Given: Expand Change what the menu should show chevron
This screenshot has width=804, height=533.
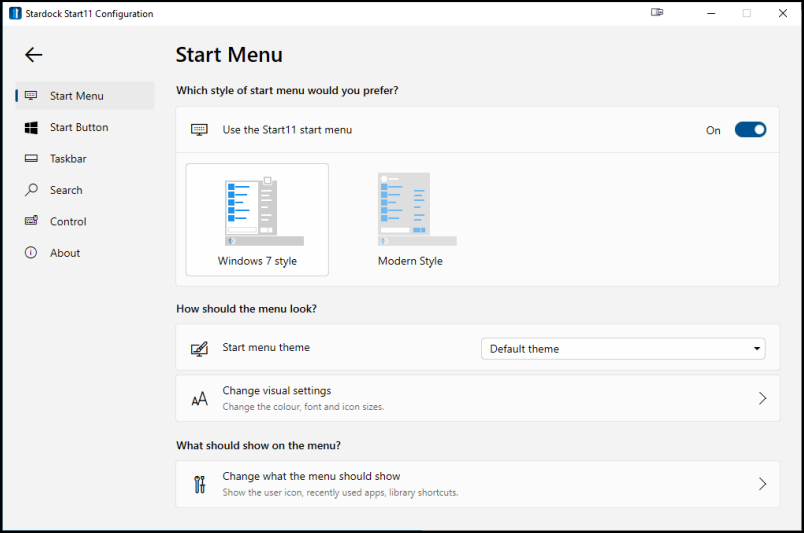Looking at the screenshot, I should 762,484.
